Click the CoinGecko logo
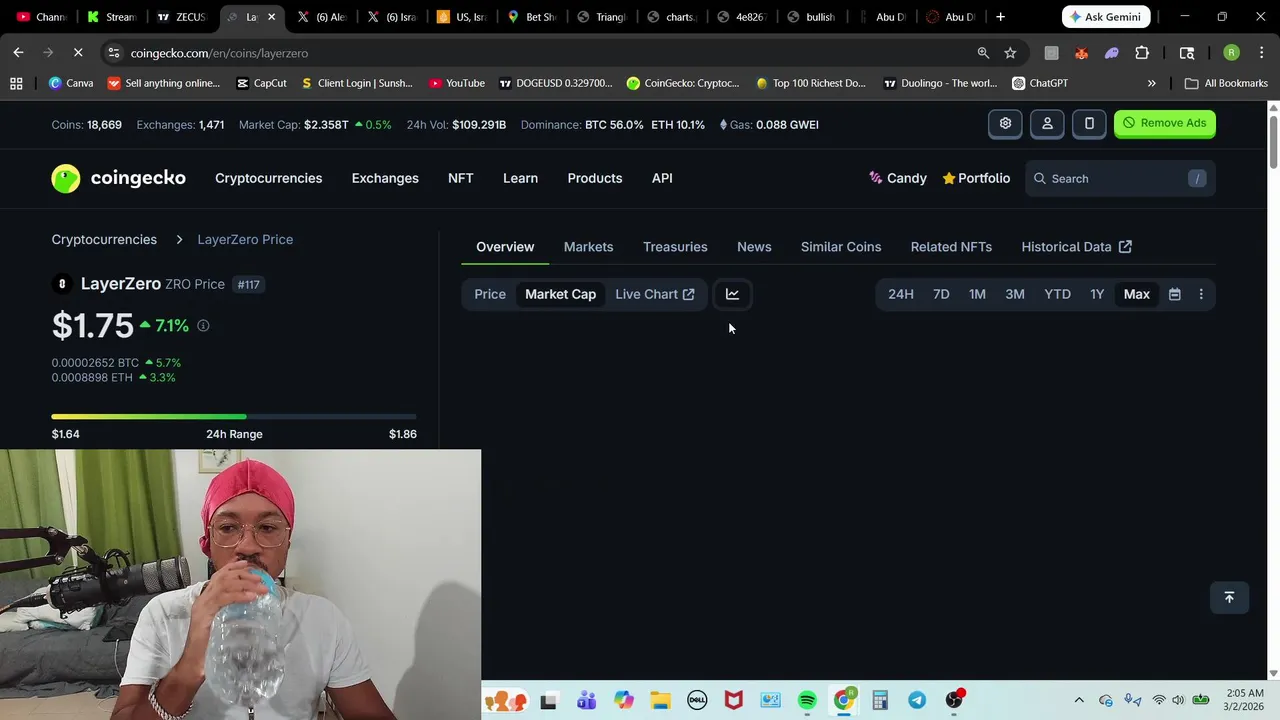Viewport: 1280px width, 720px height. pyautogui.click(x=118, y=178)
